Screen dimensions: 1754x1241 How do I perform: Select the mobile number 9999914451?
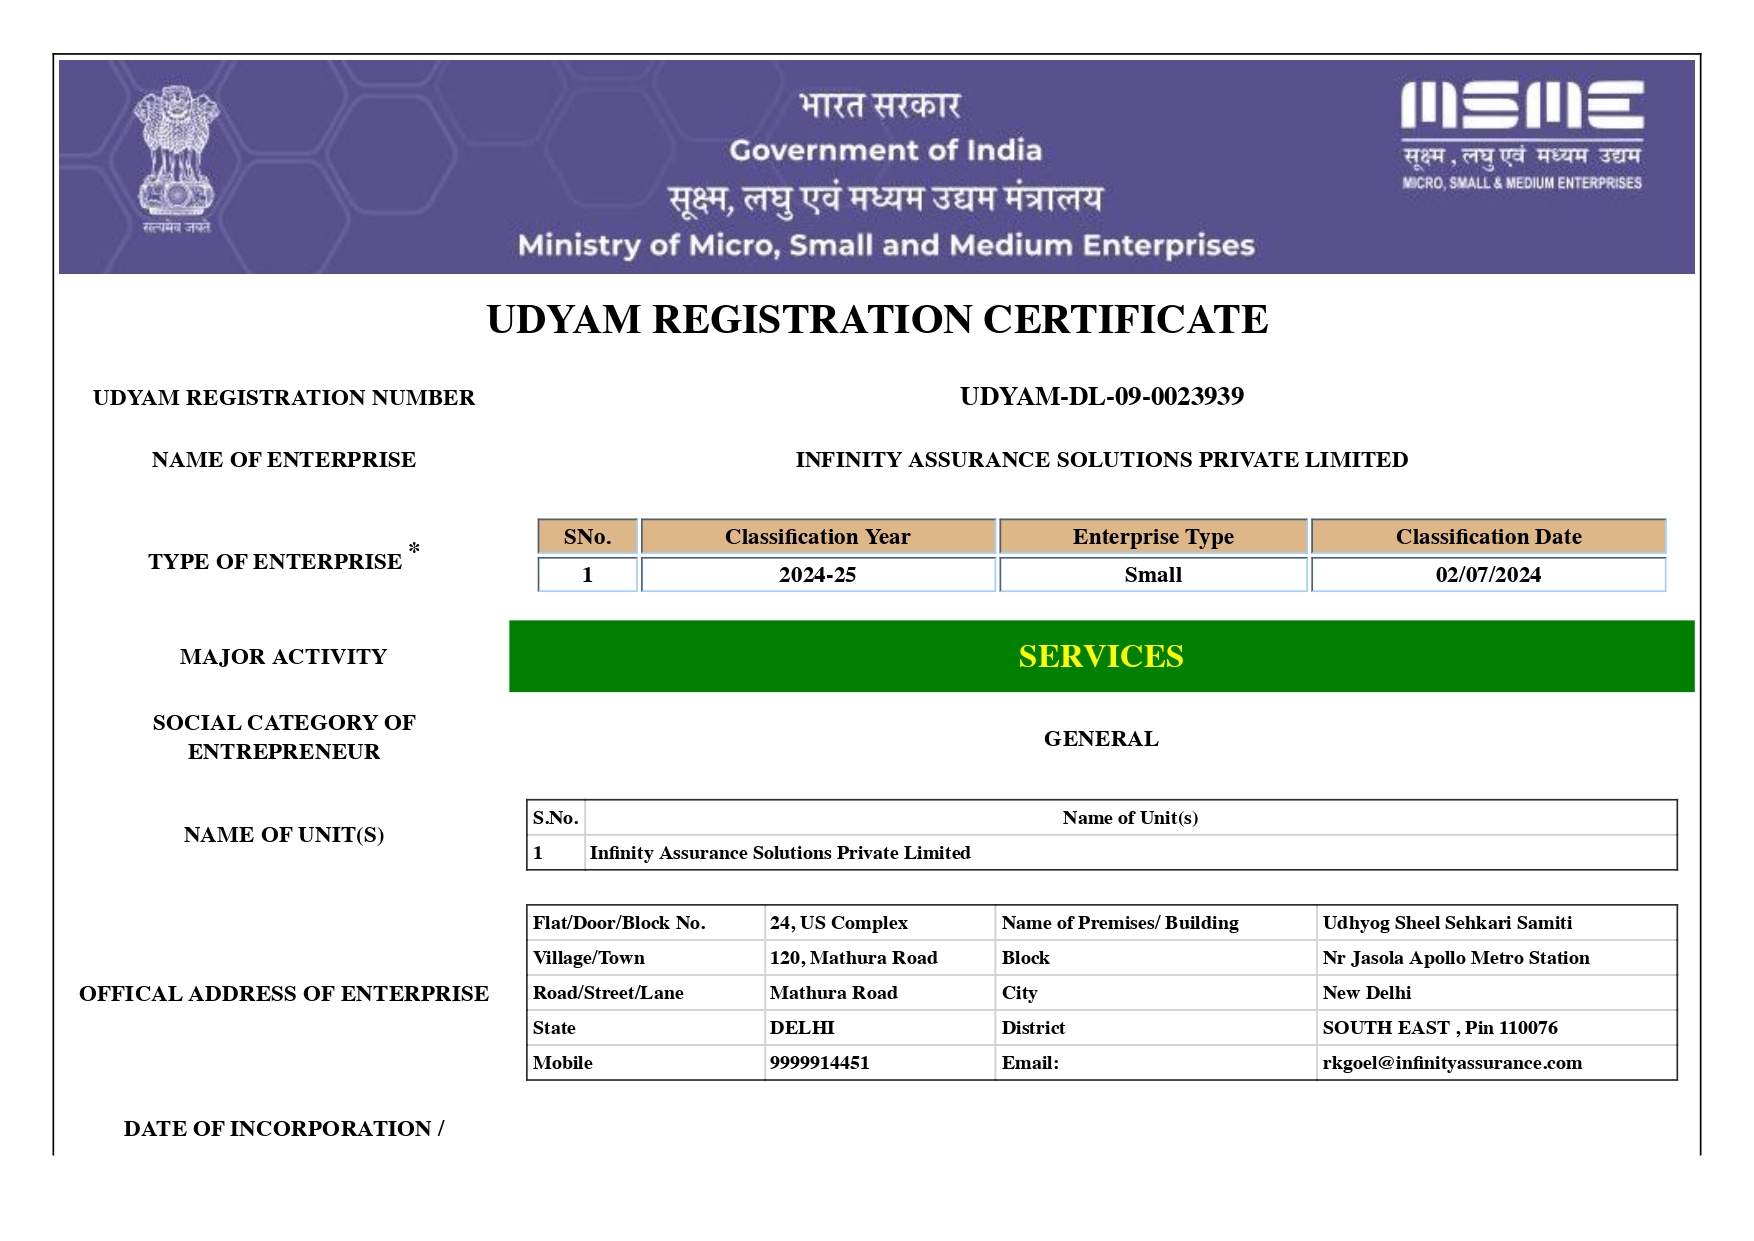coord(819,1063)
